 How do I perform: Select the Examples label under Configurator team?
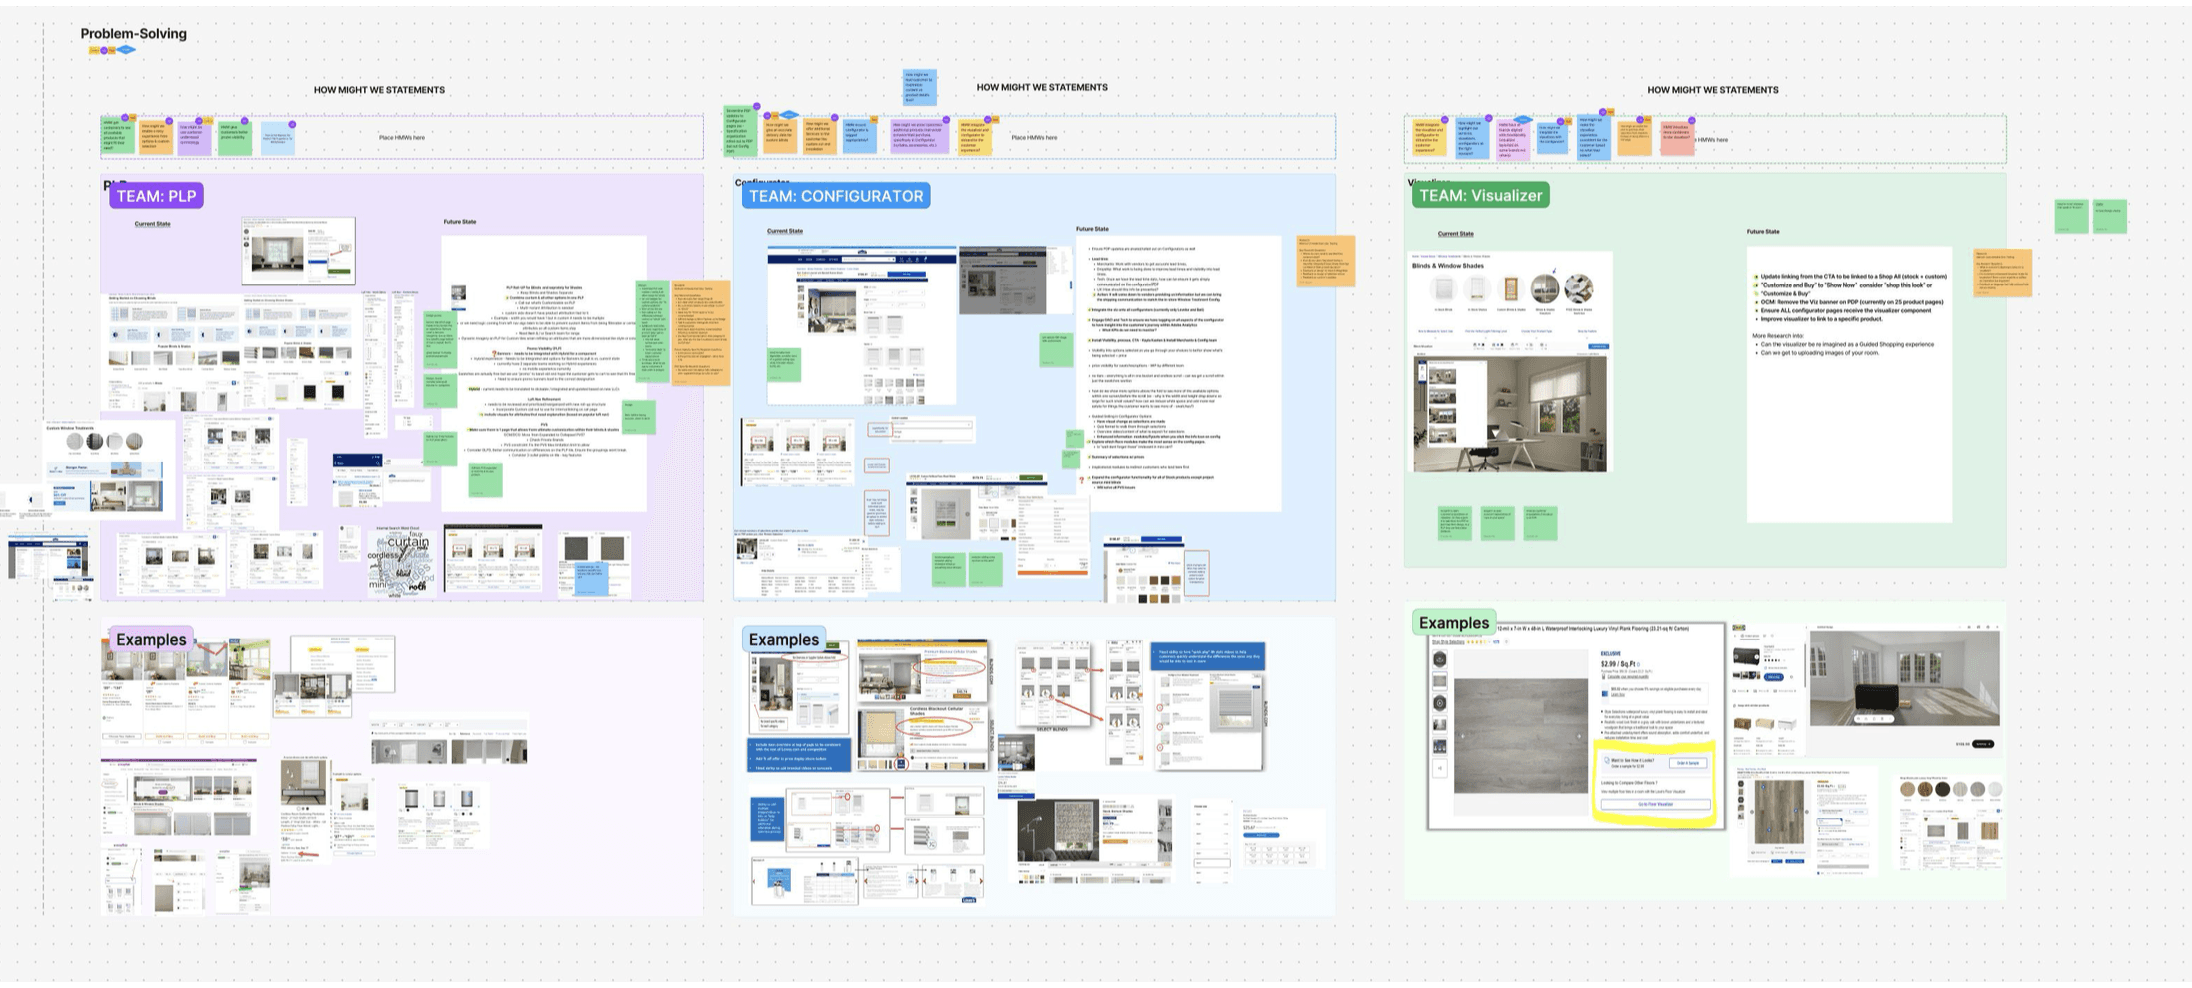point(783,640)
